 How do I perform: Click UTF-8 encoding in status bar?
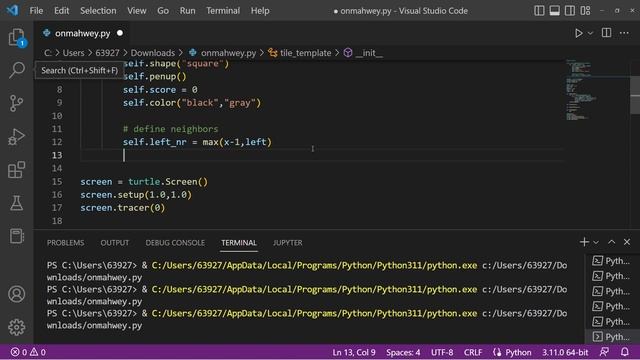point(442,352)
